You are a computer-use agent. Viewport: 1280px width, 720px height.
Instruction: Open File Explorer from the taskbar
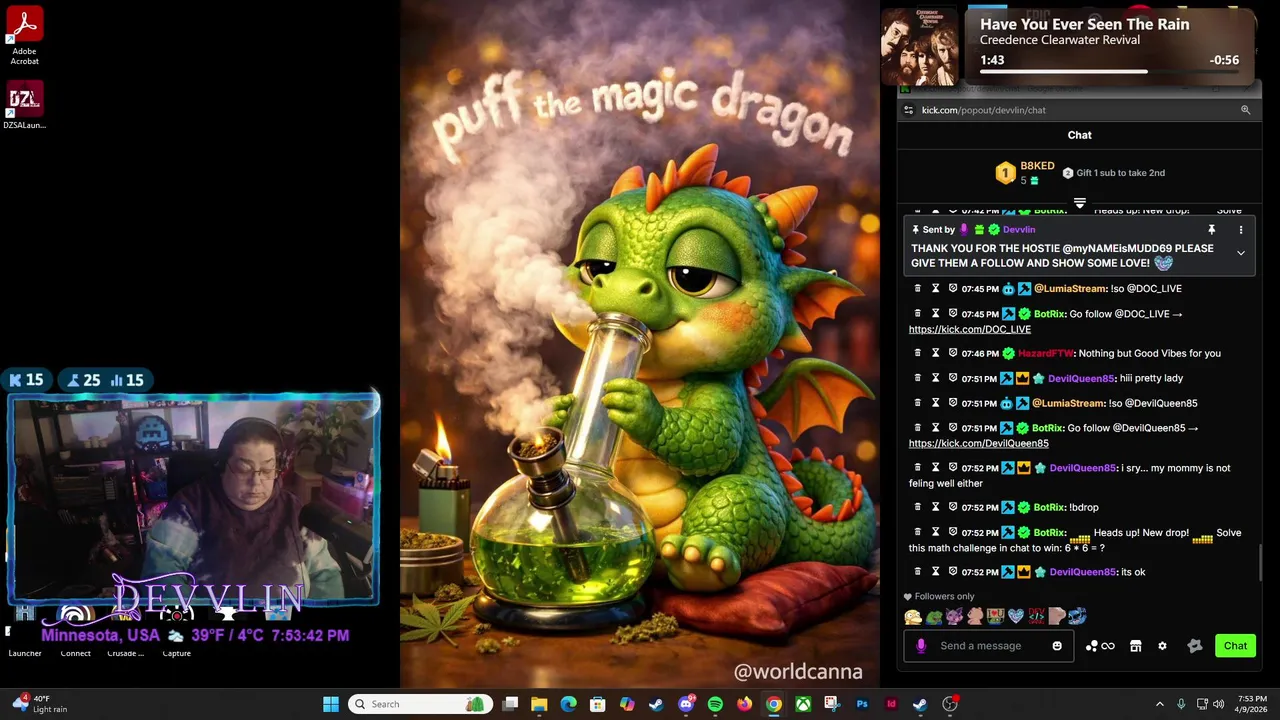[539, 704]
